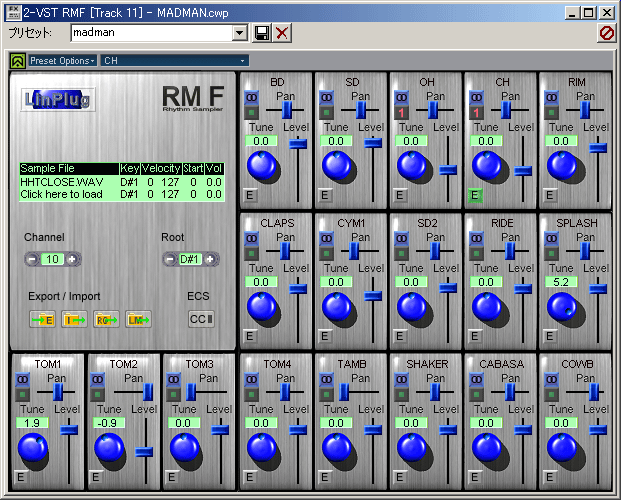
Task: Click the CLAPS pad loop/link icon
Action: click(251, 239)
